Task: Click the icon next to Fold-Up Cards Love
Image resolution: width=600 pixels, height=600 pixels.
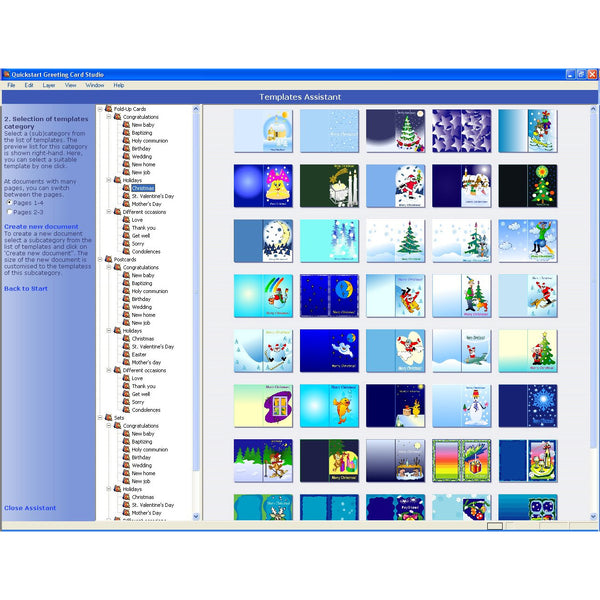Action: [126, 220]
